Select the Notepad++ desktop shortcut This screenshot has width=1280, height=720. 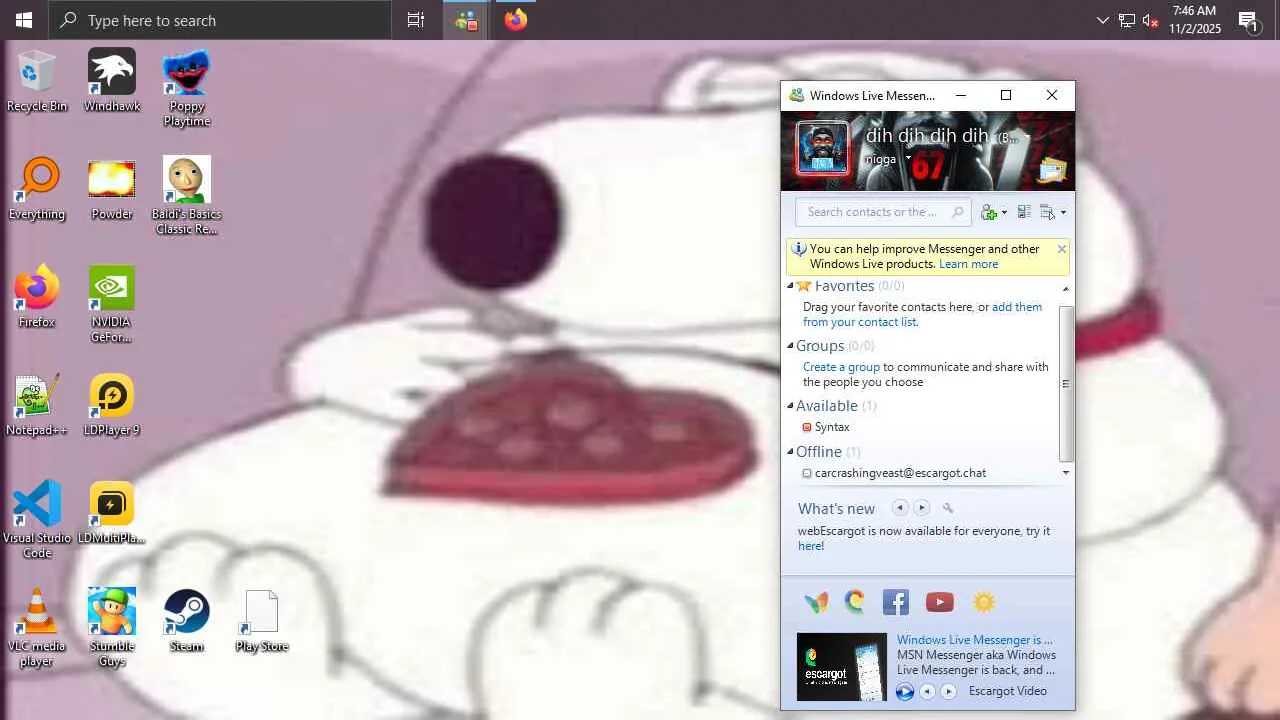[37, 405]
